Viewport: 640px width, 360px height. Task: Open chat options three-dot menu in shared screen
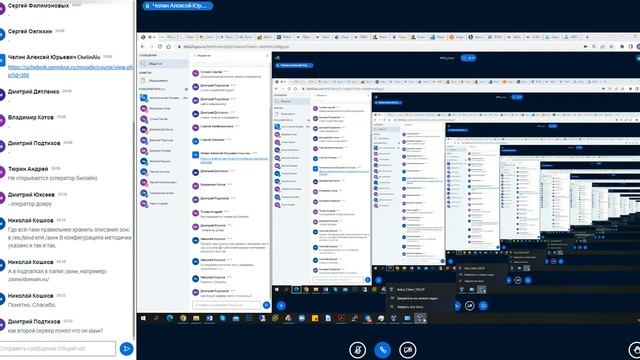[x=267, y=56]
